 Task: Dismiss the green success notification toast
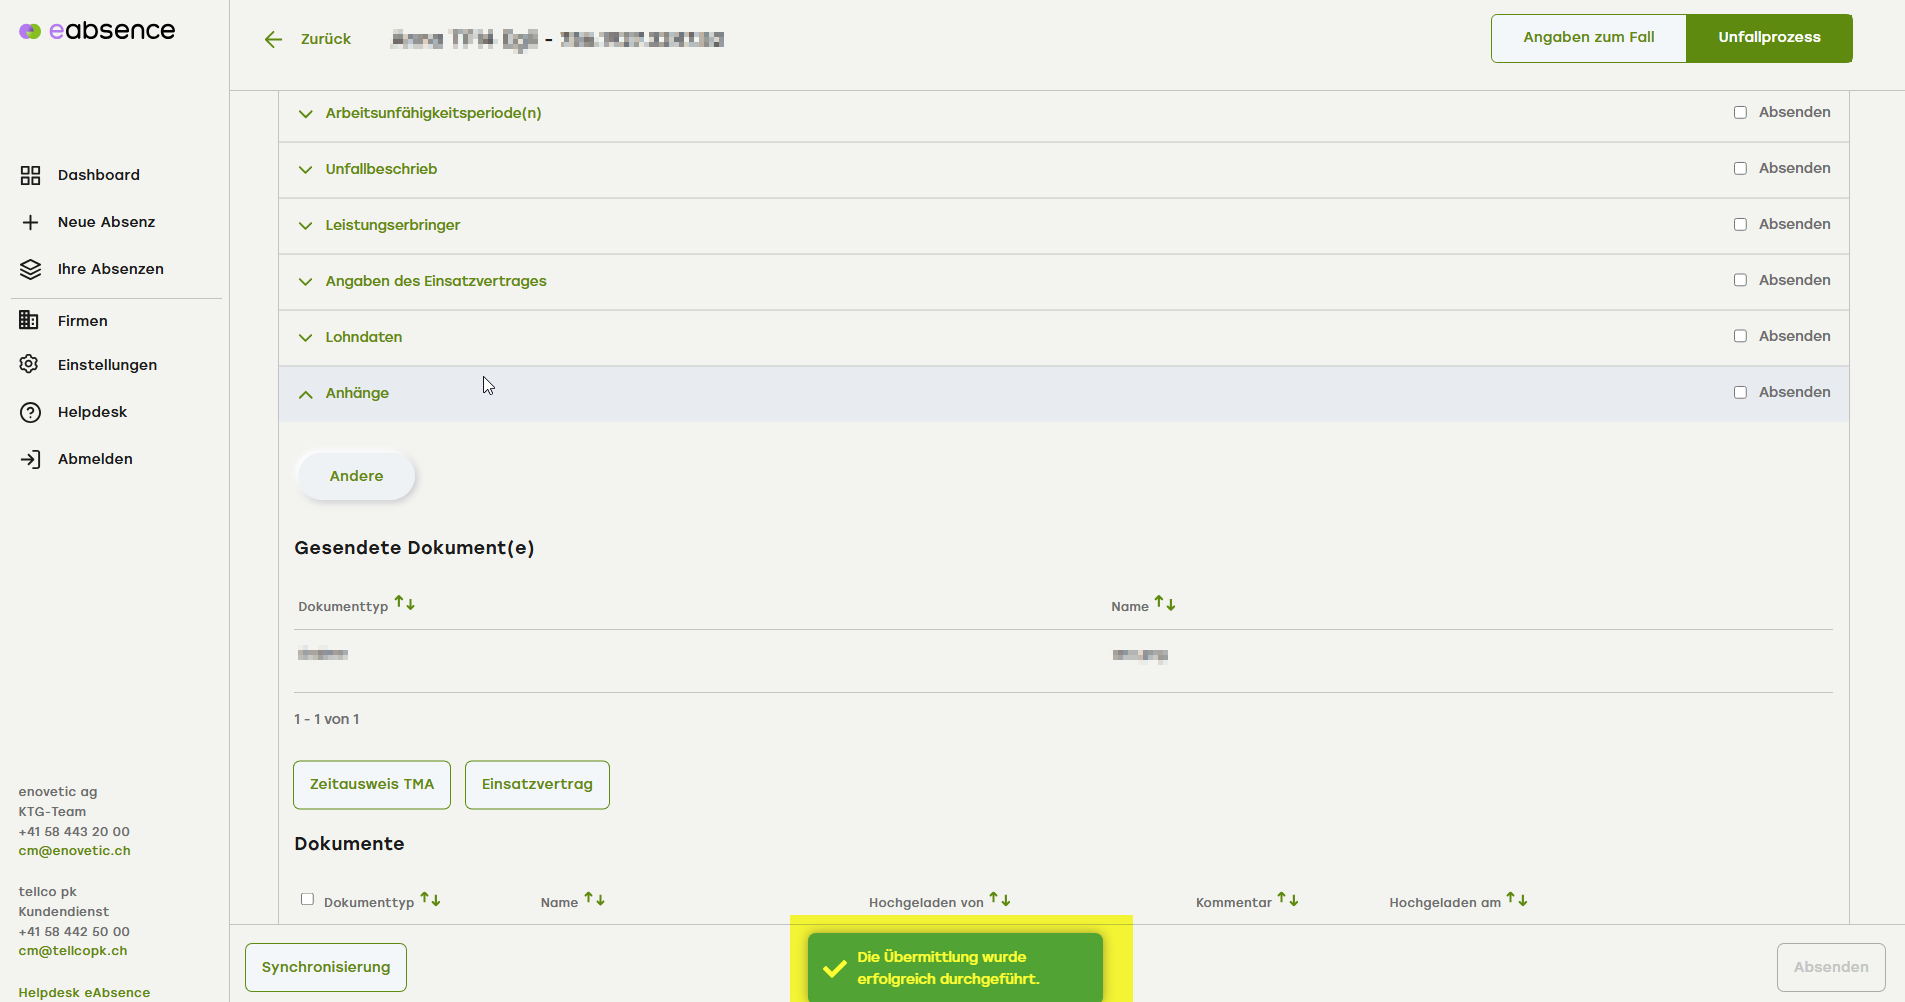click(x=955, y=967)
